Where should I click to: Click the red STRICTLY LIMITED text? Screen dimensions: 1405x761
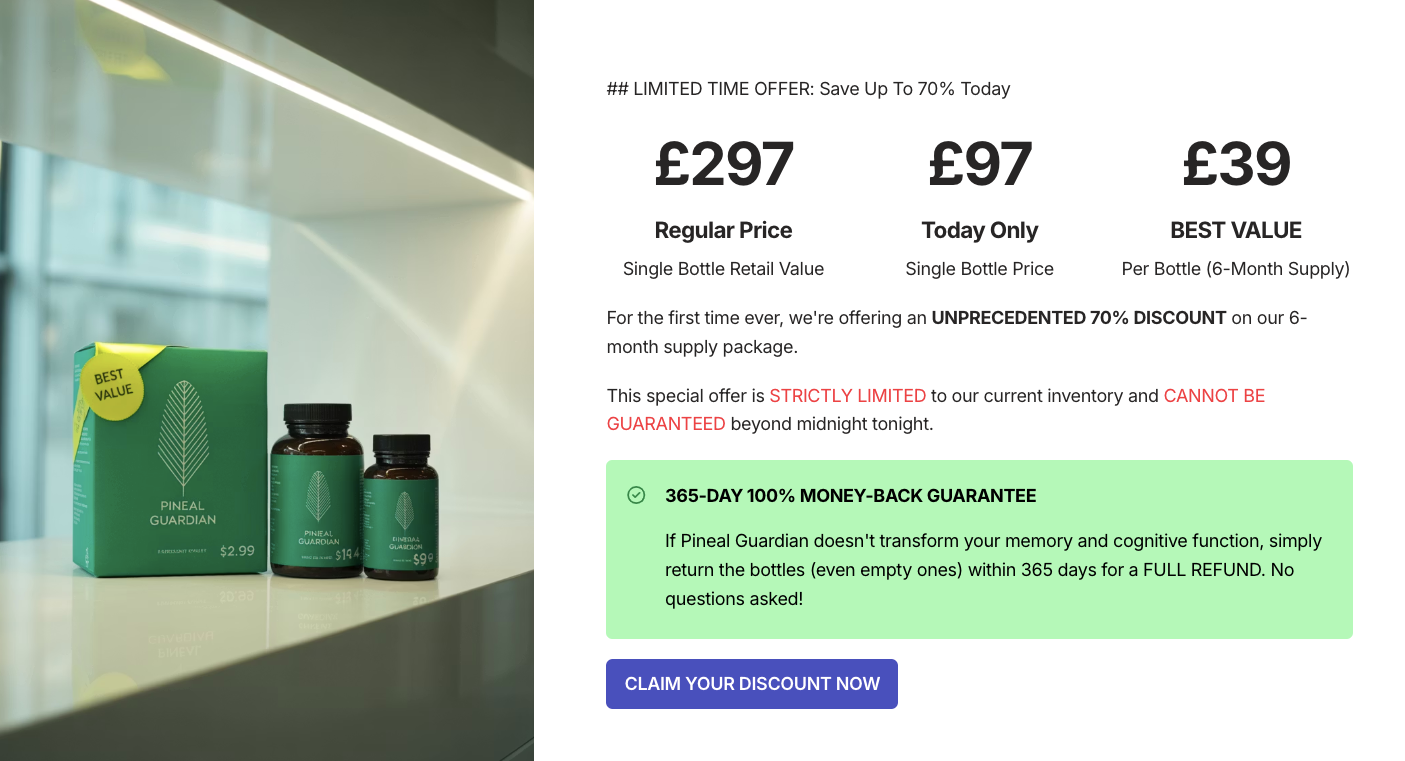click(x=847, y=396)
